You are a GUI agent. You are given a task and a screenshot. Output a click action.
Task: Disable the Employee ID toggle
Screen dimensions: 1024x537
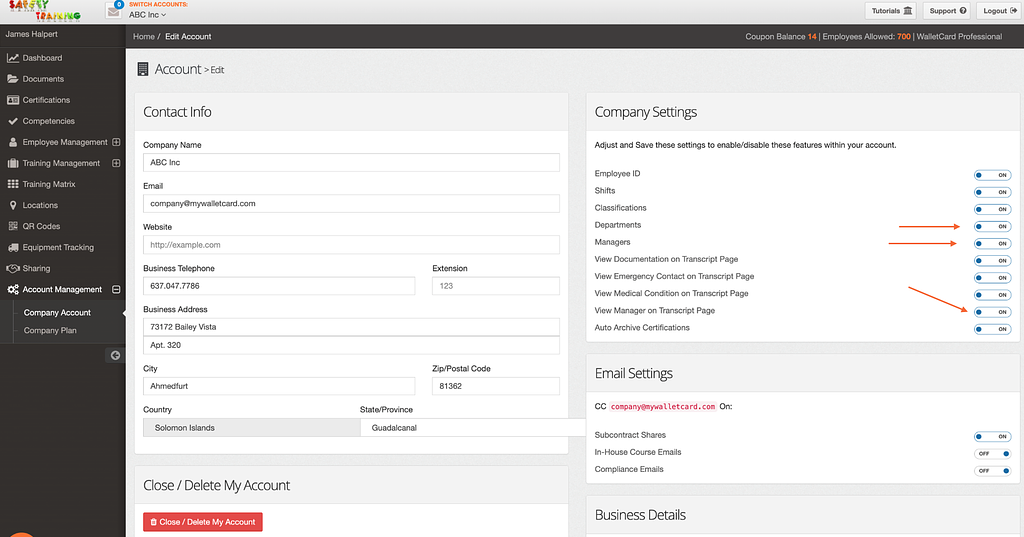pyautogui.click(x=992, y=174)
